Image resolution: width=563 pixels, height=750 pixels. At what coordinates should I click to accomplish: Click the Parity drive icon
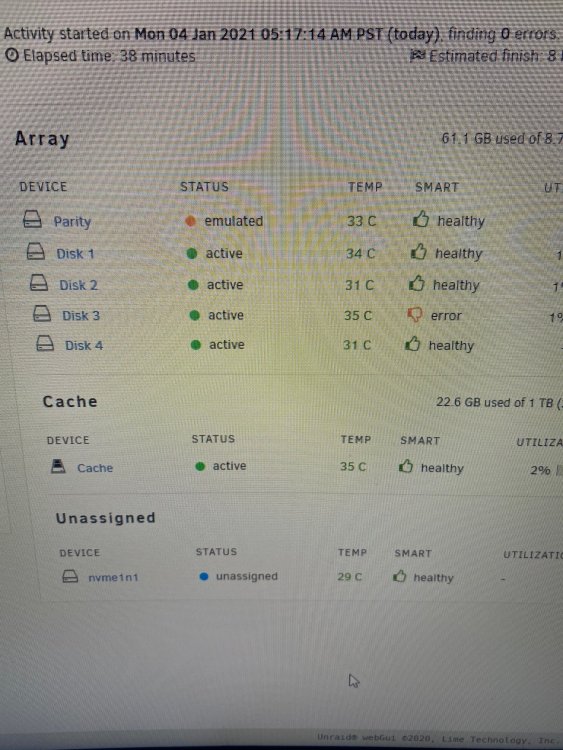pos(32,219)
